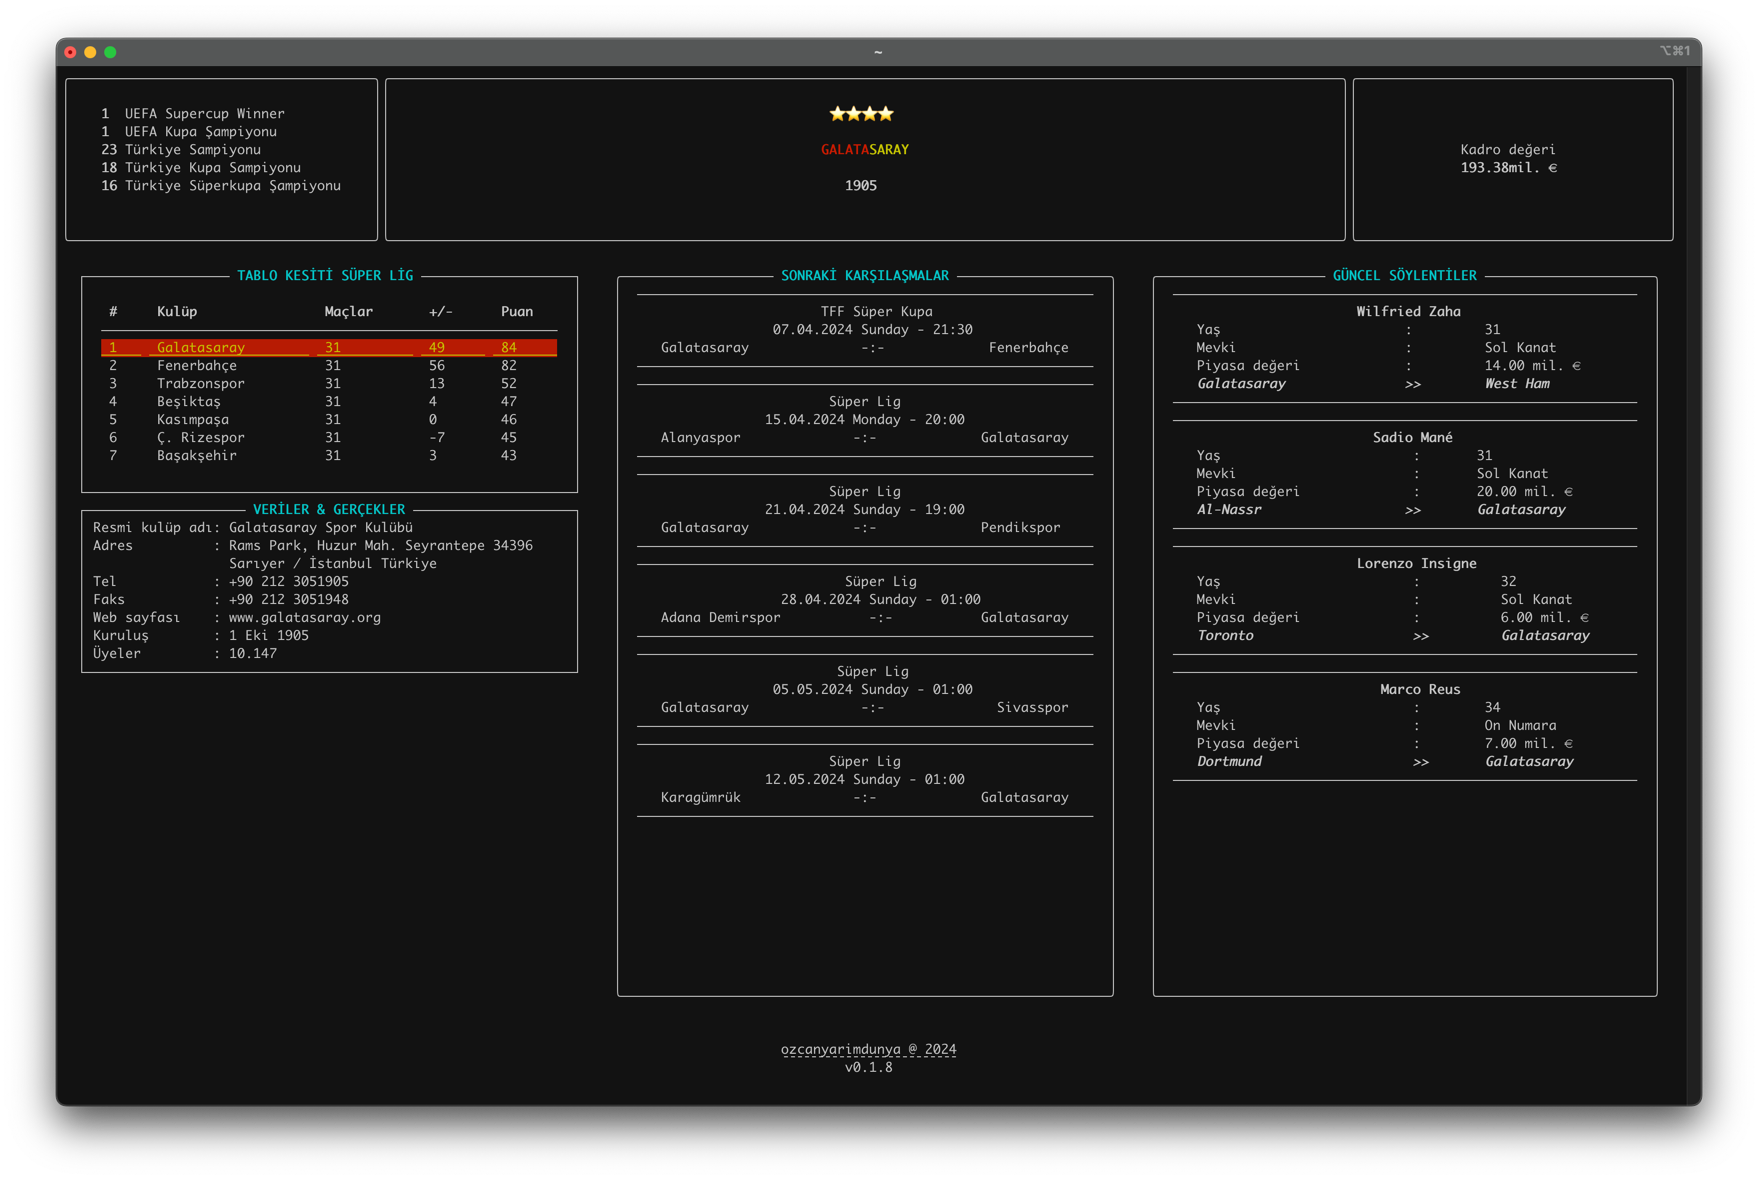The height and width of the screenshot is (1180, 1758).
Task: Select Başakşehir row in league table
Action: click(329, 455)
